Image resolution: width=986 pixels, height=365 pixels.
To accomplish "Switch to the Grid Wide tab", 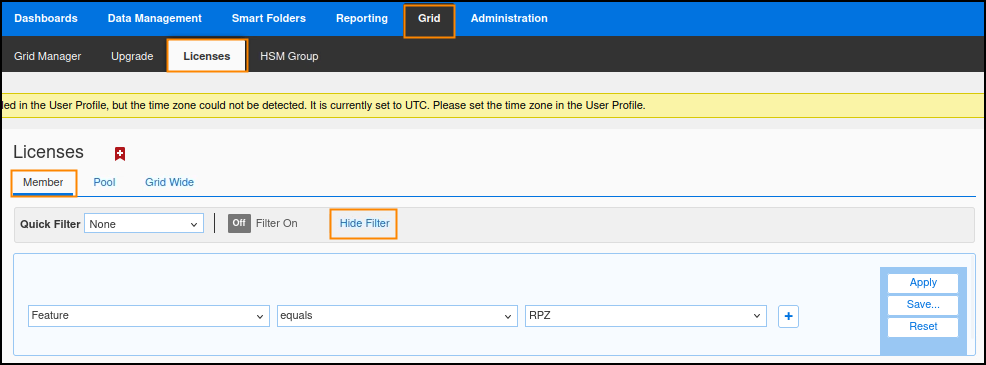I will click(x=169, y=182).
